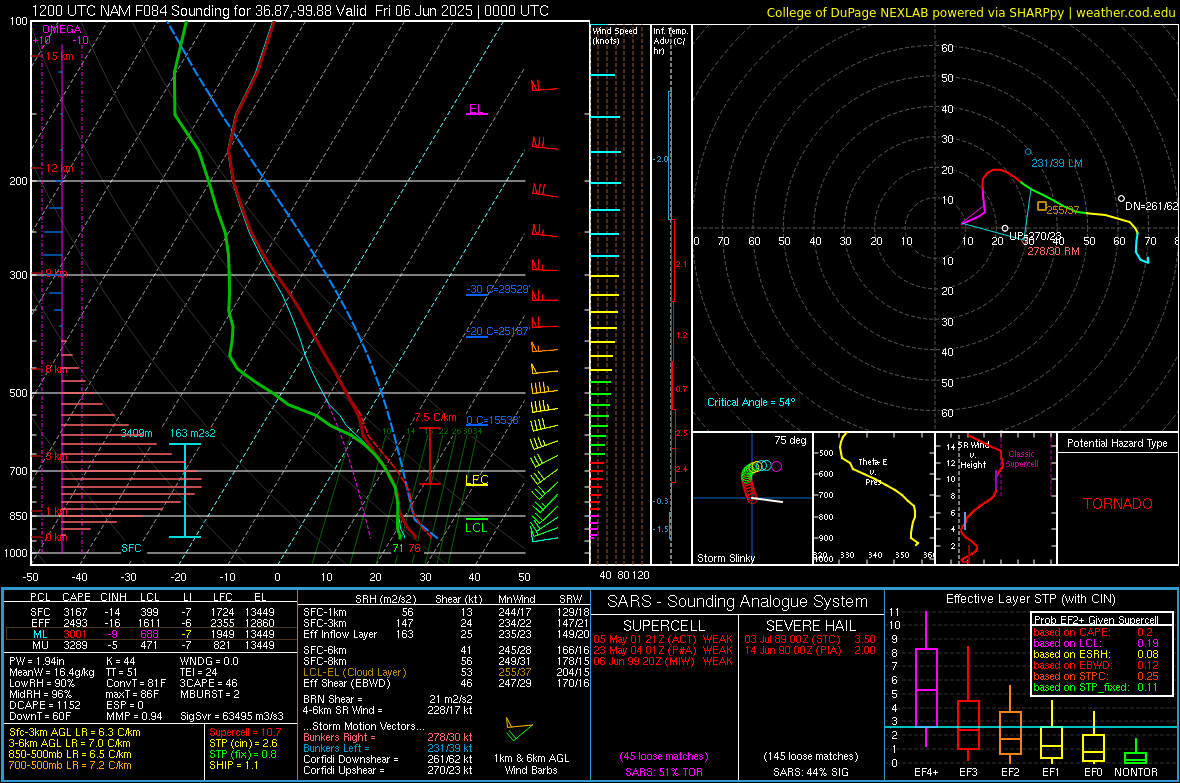Click the 'SARS: 51% TOR' result
Screen dimensions: 1180x783
tap(663, 772)
